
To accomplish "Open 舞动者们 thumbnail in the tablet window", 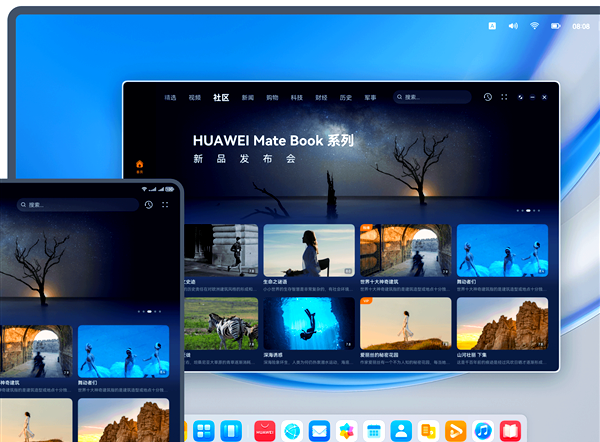I will click(124, 351).
